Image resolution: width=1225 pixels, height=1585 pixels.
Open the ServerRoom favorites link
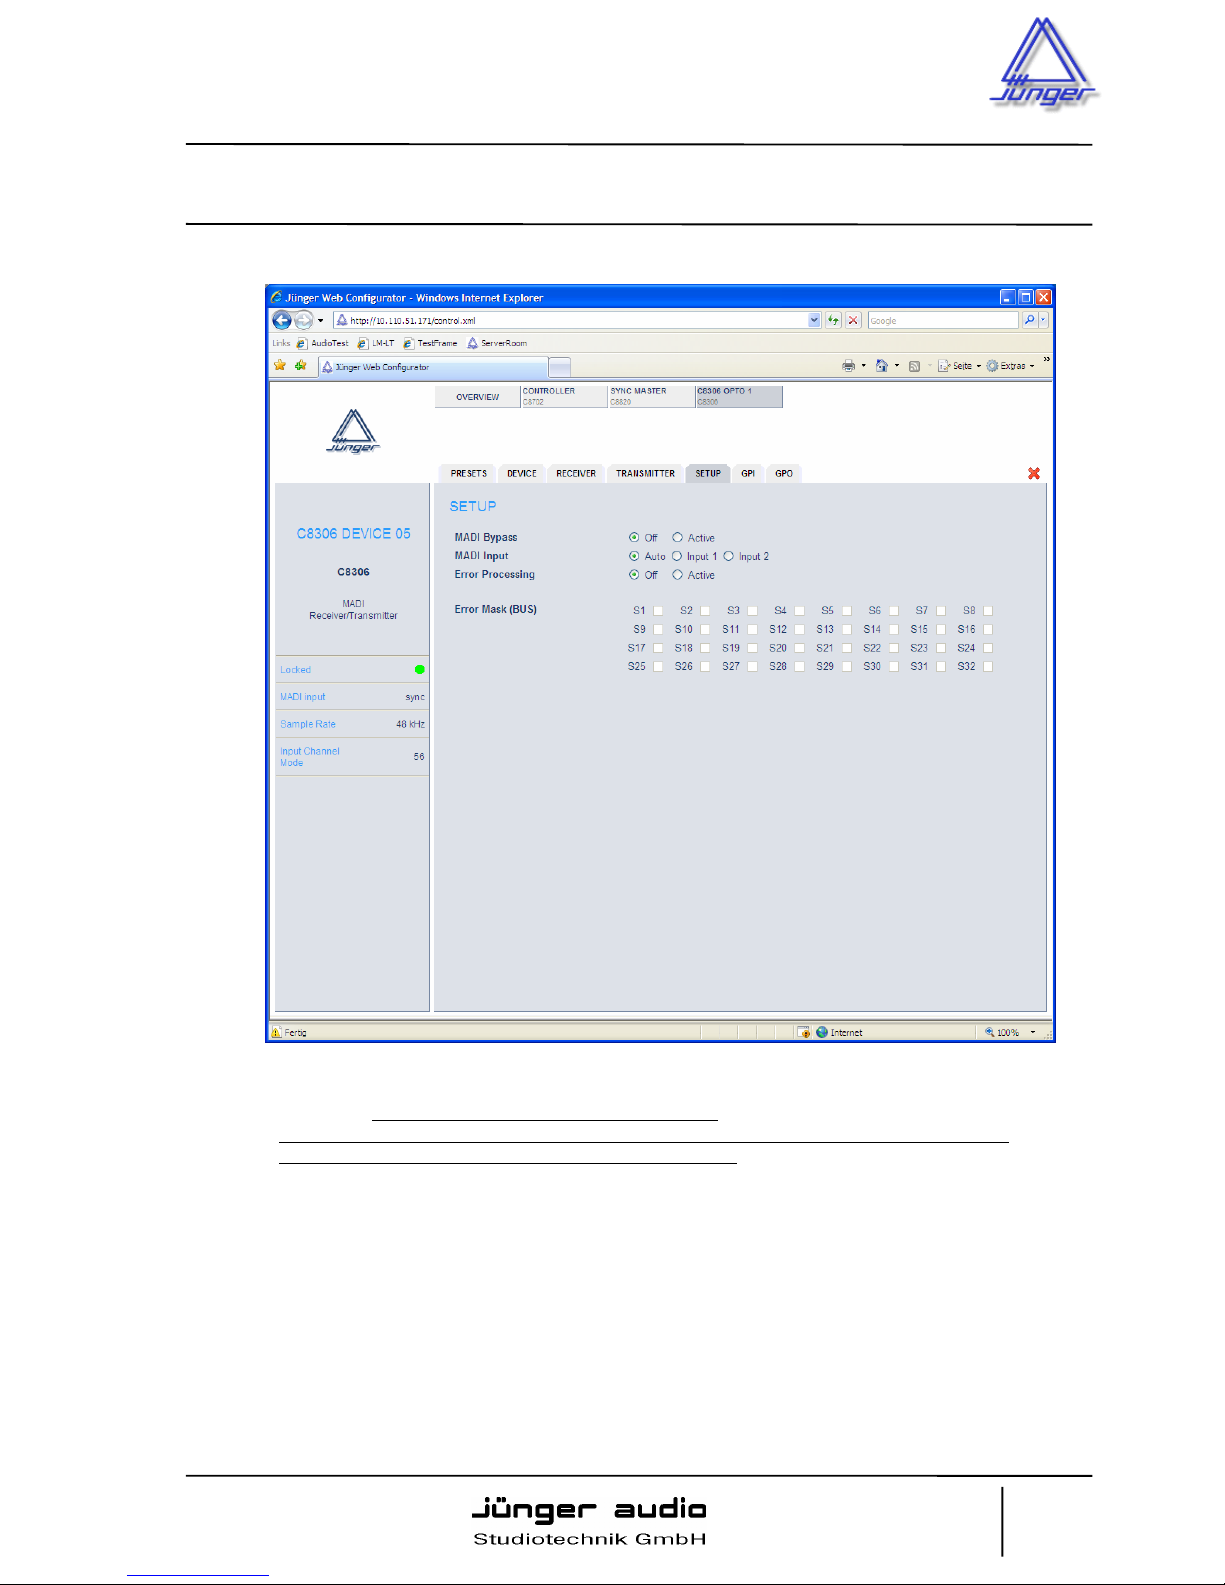(x=497, y=343)
